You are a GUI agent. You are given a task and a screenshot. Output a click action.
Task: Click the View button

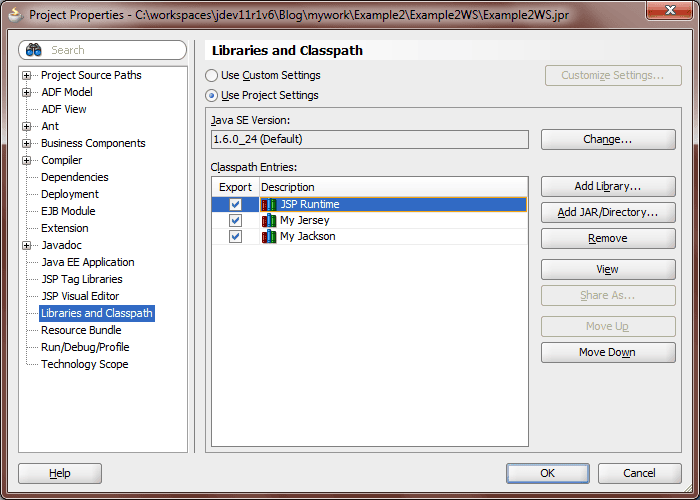tap(608, 270)
